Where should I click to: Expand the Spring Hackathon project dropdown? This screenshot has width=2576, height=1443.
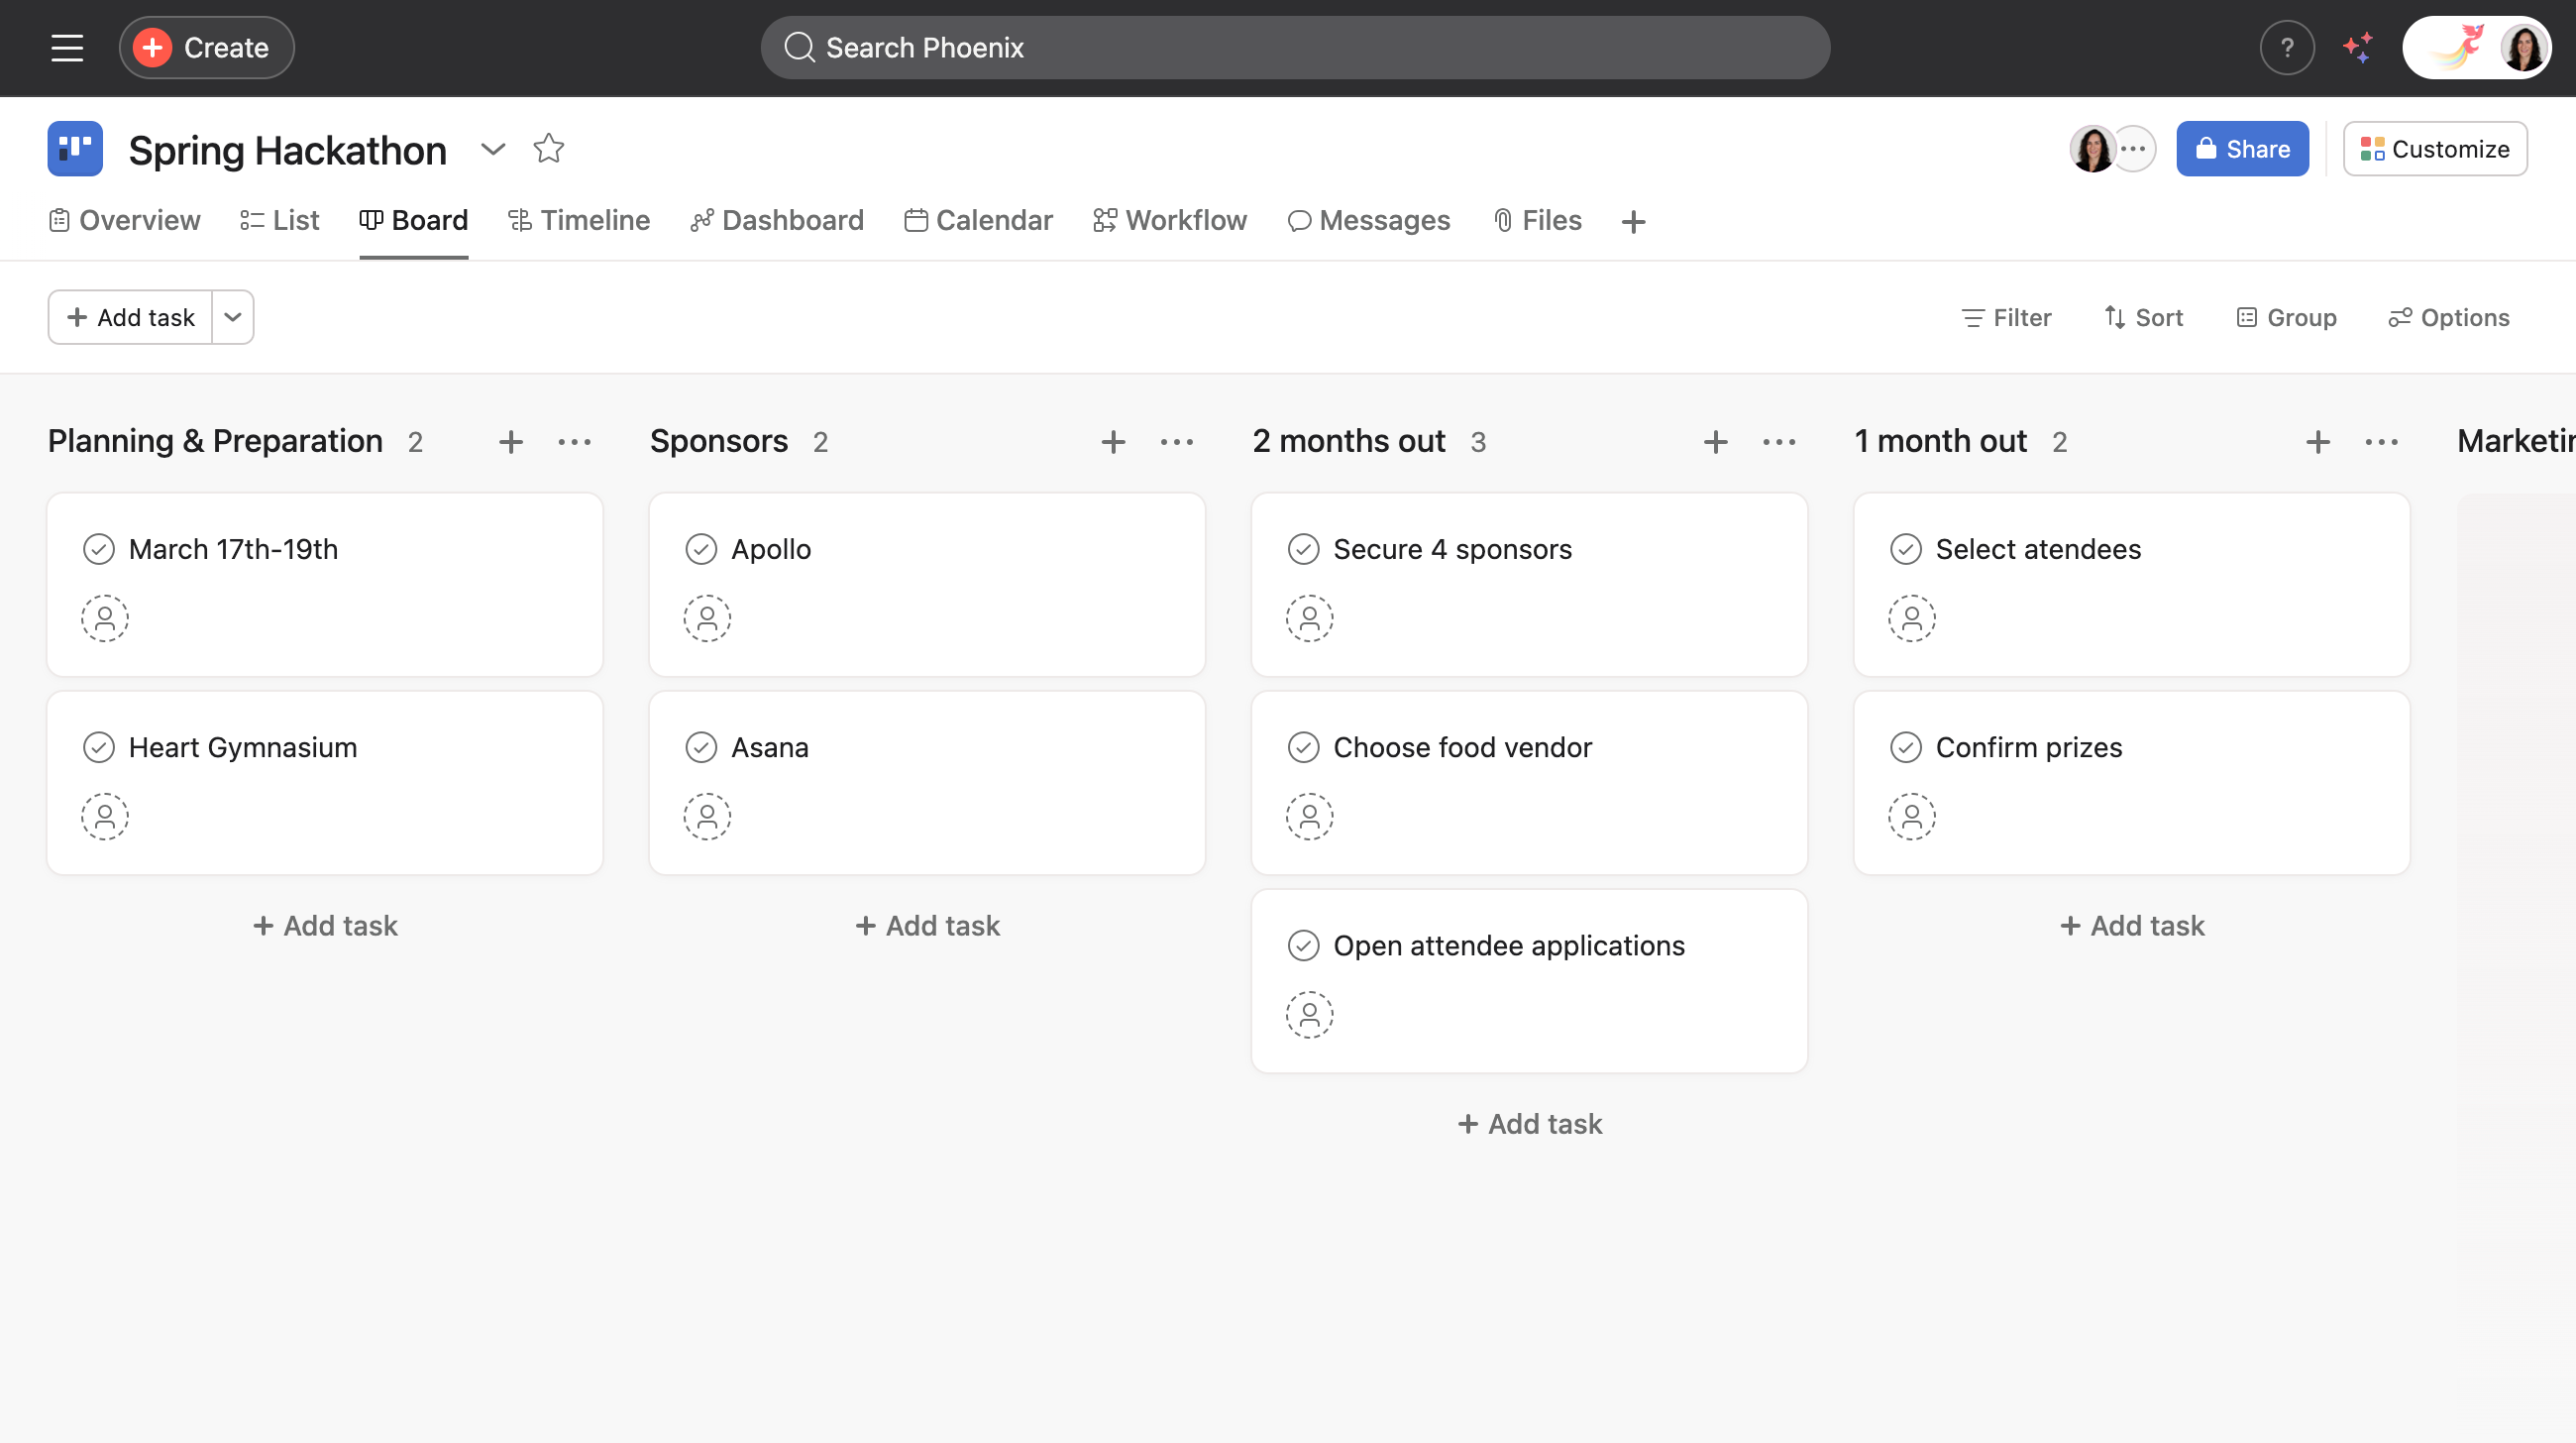(493, 149)
